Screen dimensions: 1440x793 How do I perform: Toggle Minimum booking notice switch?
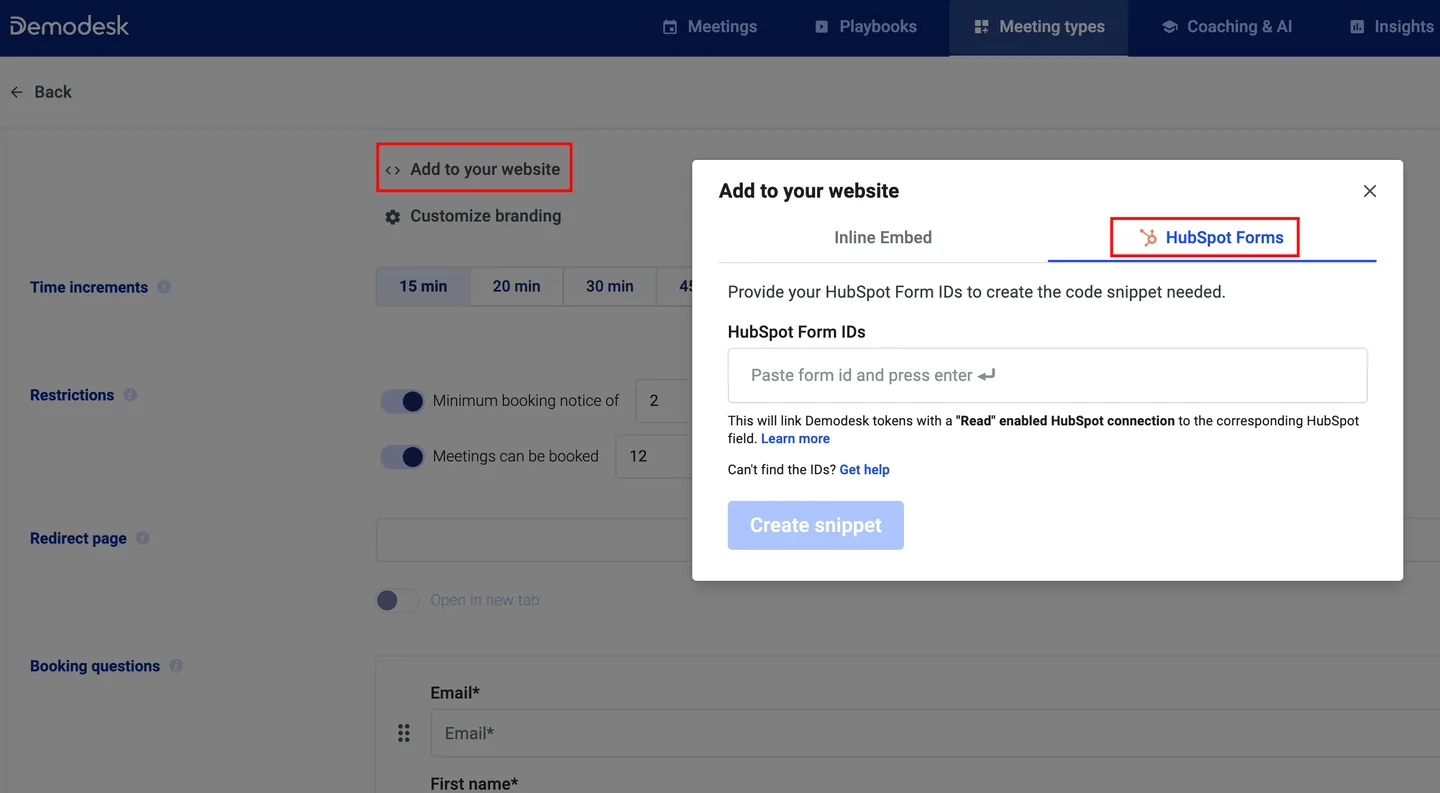coord(403,401)
